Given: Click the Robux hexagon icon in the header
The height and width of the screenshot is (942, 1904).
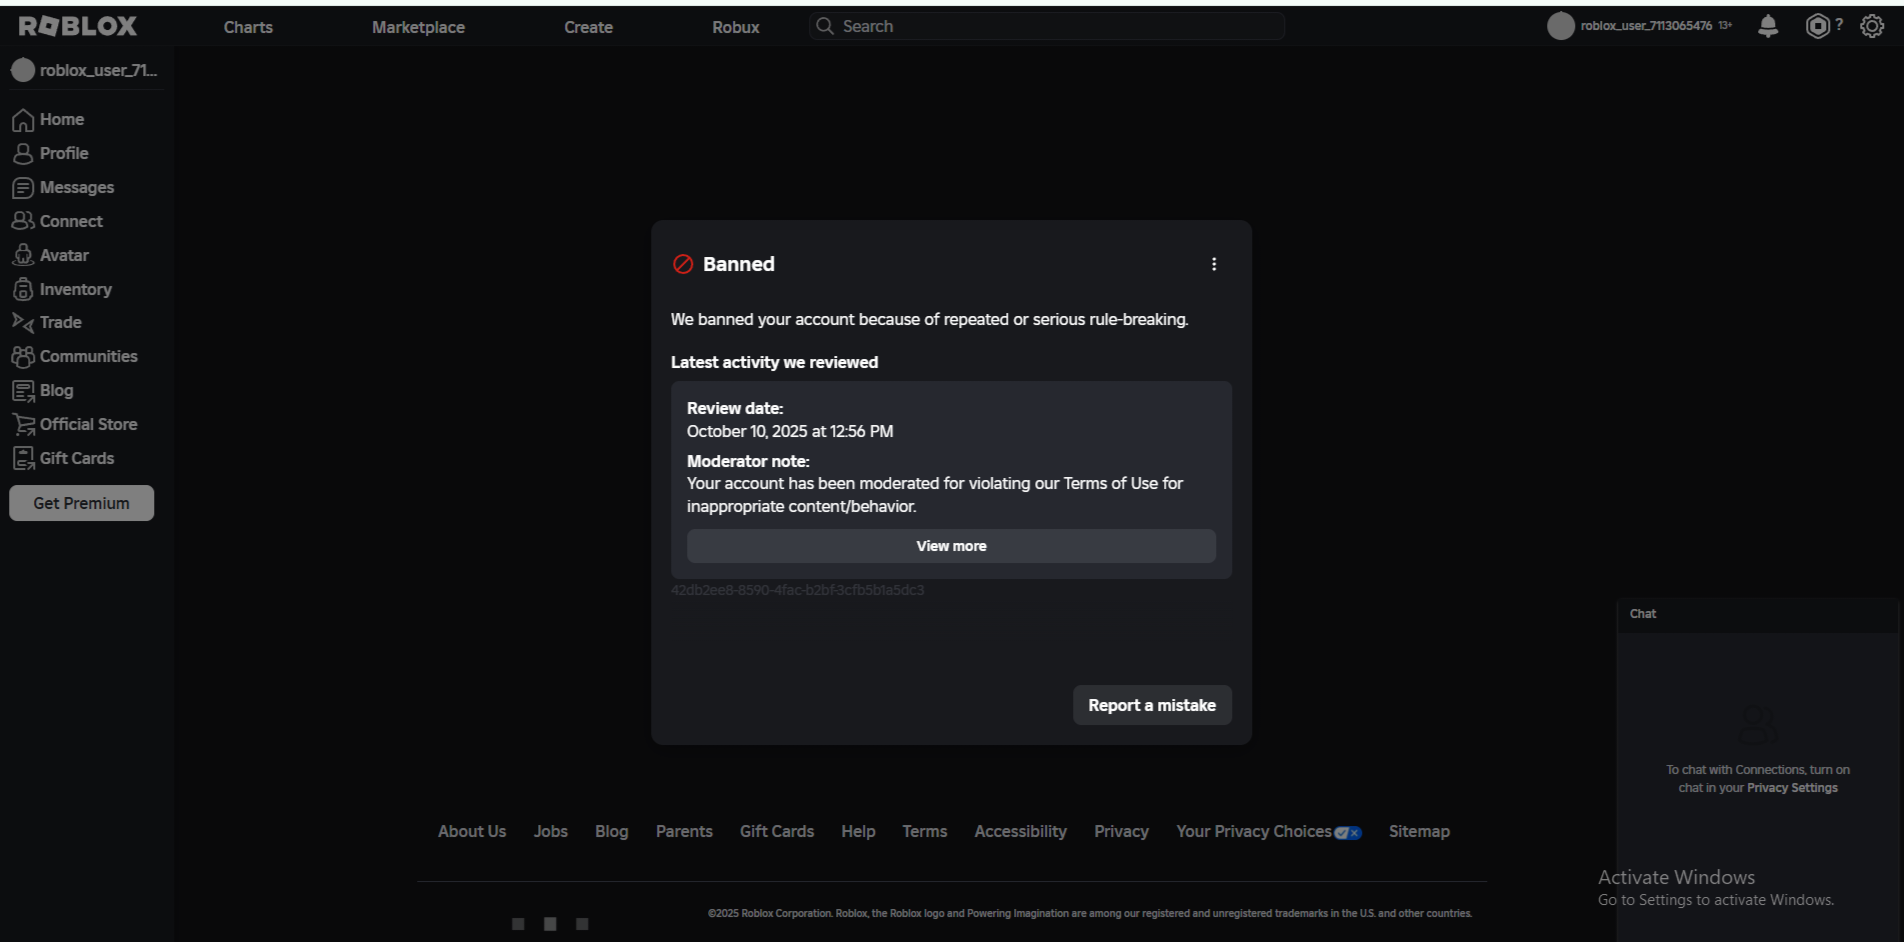Looking at the screenshot, I should (x=1817, y=26).
